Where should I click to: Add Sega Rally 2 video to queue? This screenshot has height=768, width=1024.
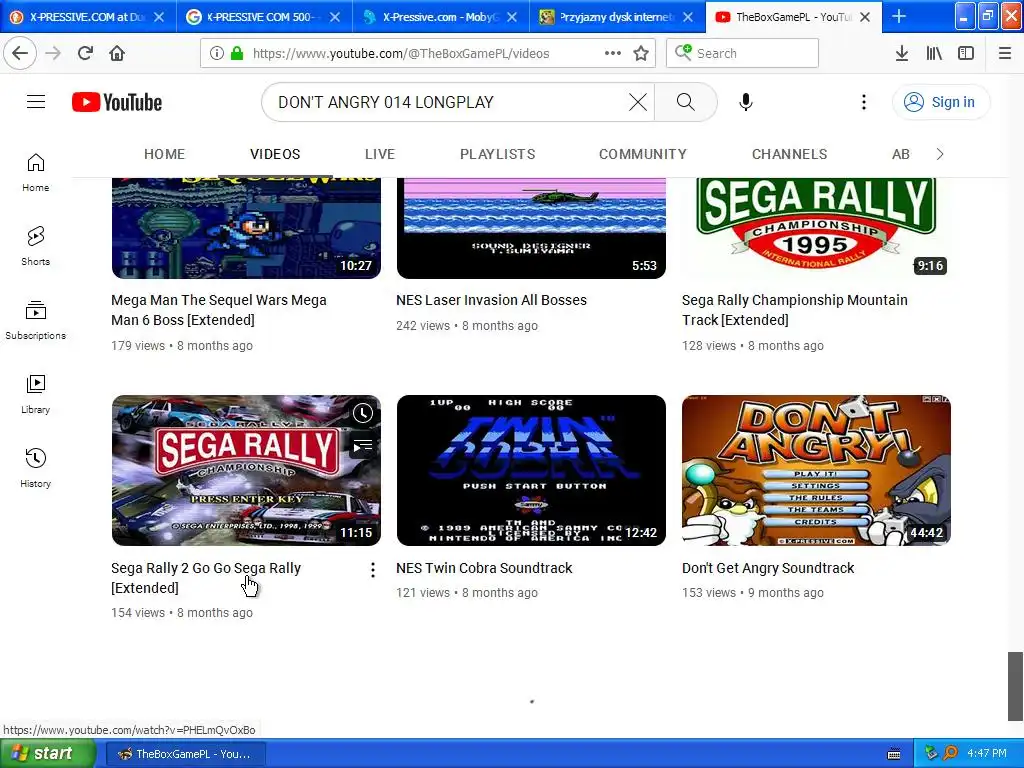(x=362, y=446)
